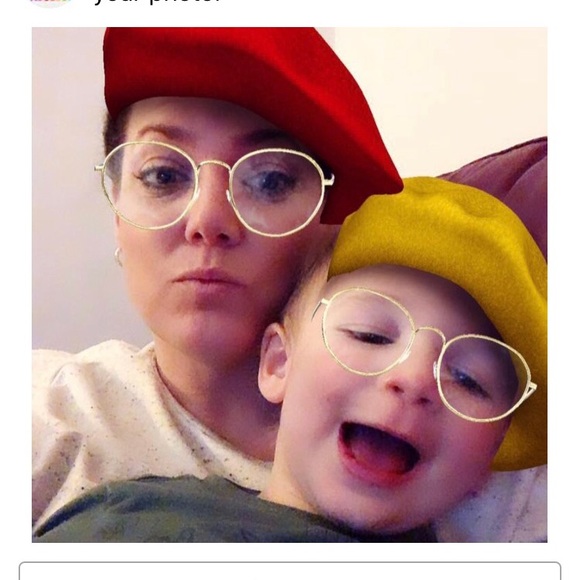This screenshot has height=580, width=580.
Task: Click inside the empty text box below photo
Action: [x=290, y=571]
